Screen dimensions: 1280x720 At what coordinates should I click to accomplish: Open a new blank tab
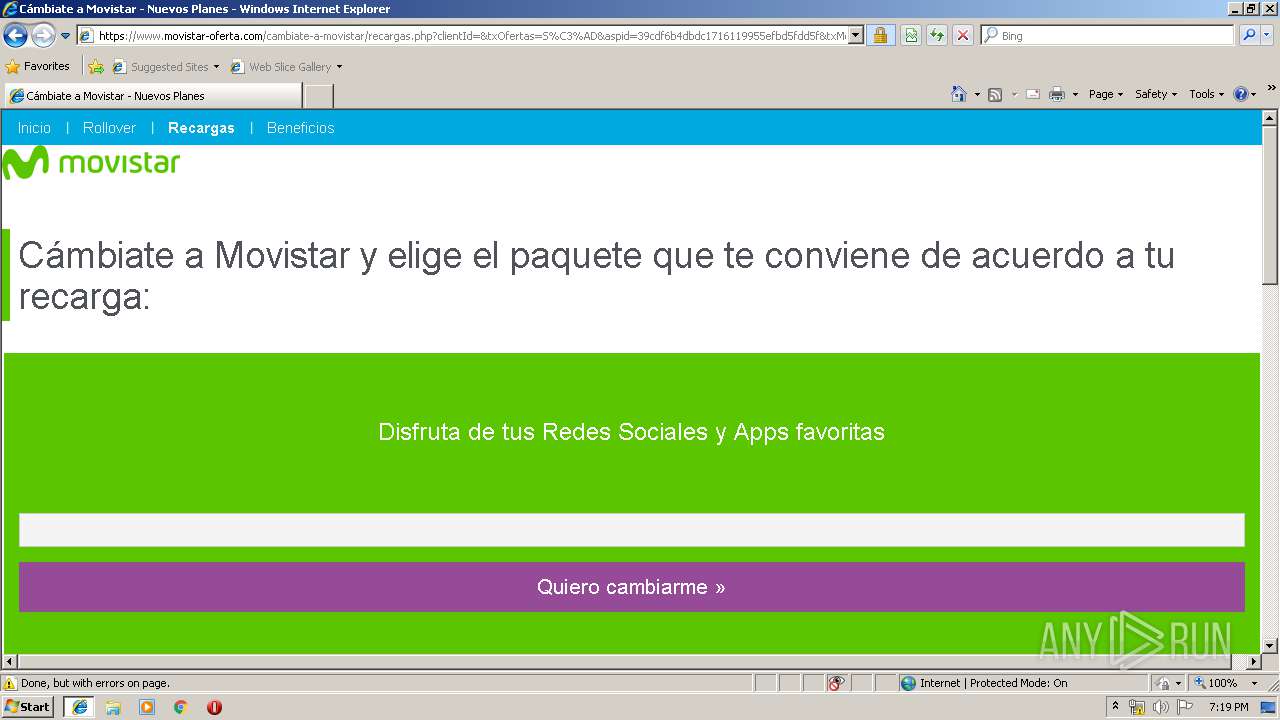(x=318, y=96)
